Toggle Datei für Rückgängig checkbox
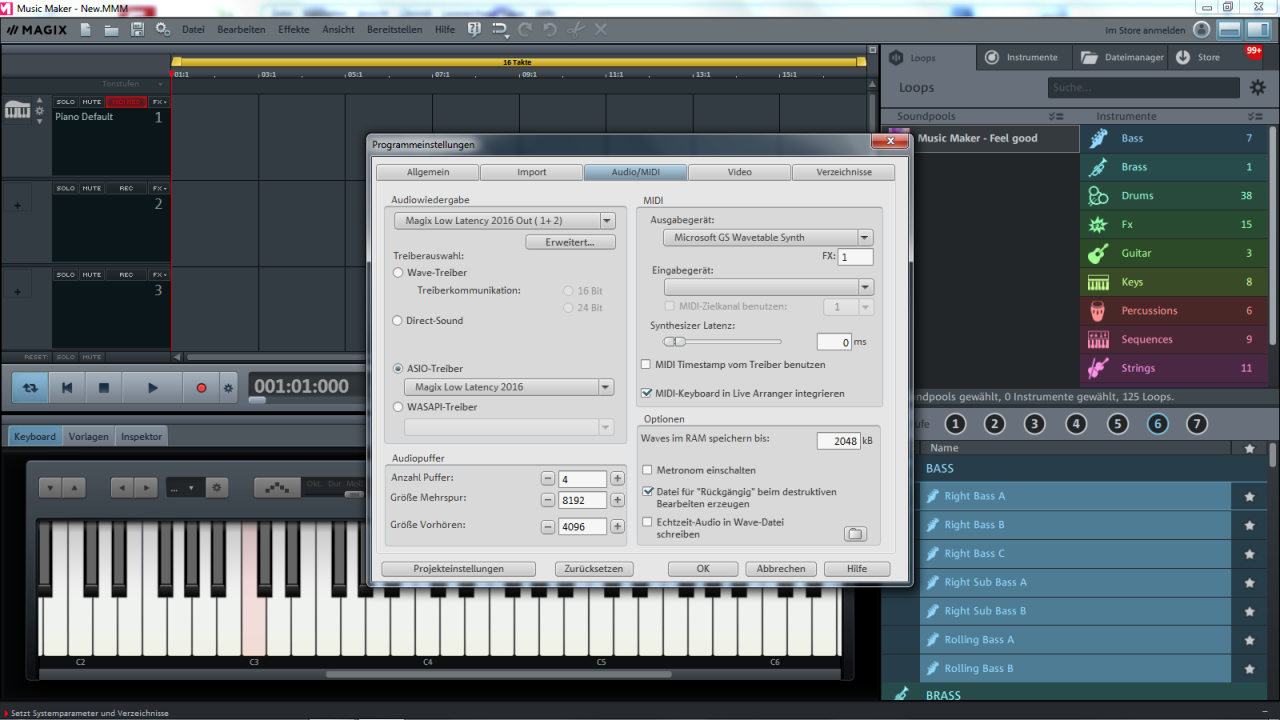 tap(647, 492)
